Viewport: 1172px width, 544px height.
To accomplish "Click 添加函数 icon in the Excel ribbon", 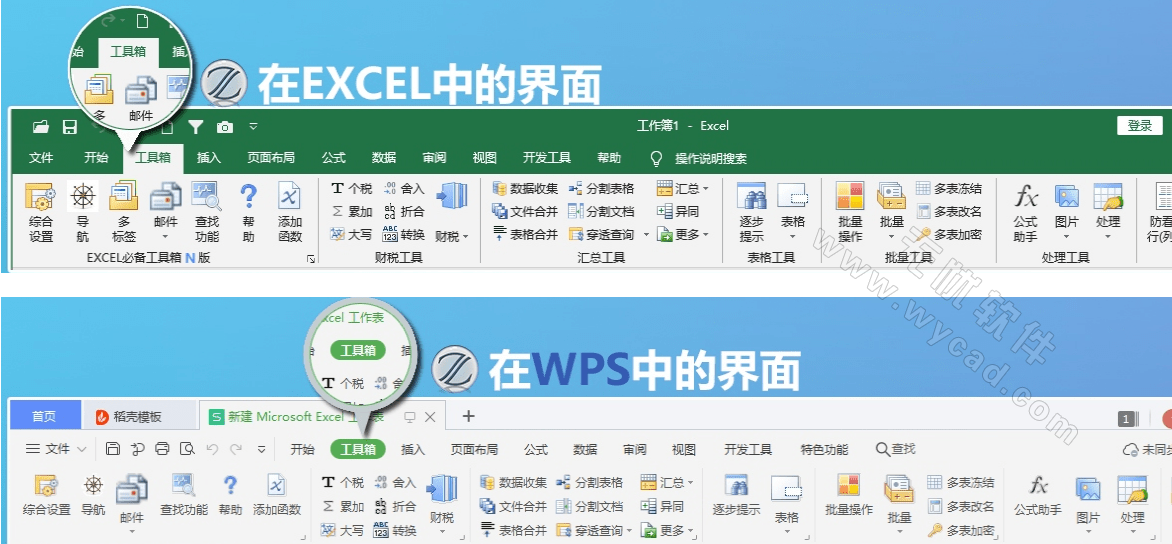I will click(x=289, y=196).
